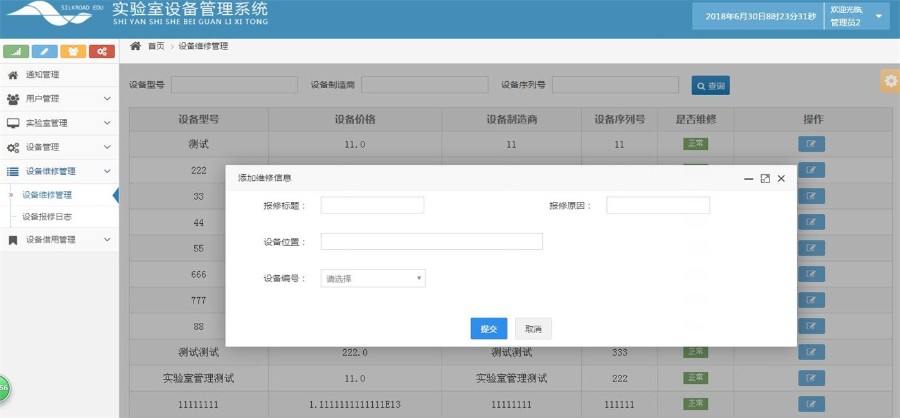Click the 取消 button
The height and width of the screenshot is (418, 900).
pyautogui.click(x=533, y=329)
